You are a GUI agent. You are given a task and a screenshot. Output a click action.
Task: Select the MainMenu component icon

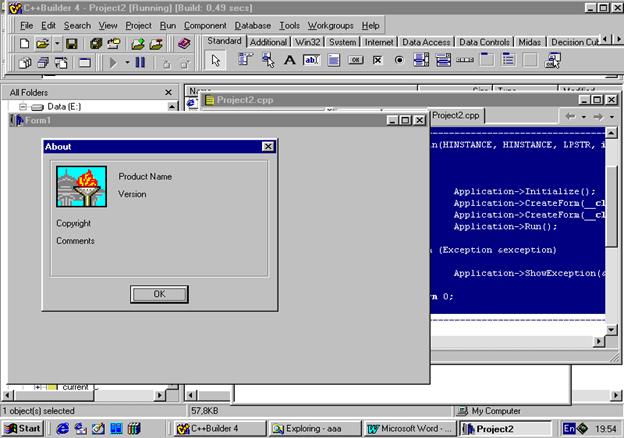tap(245, 60)
